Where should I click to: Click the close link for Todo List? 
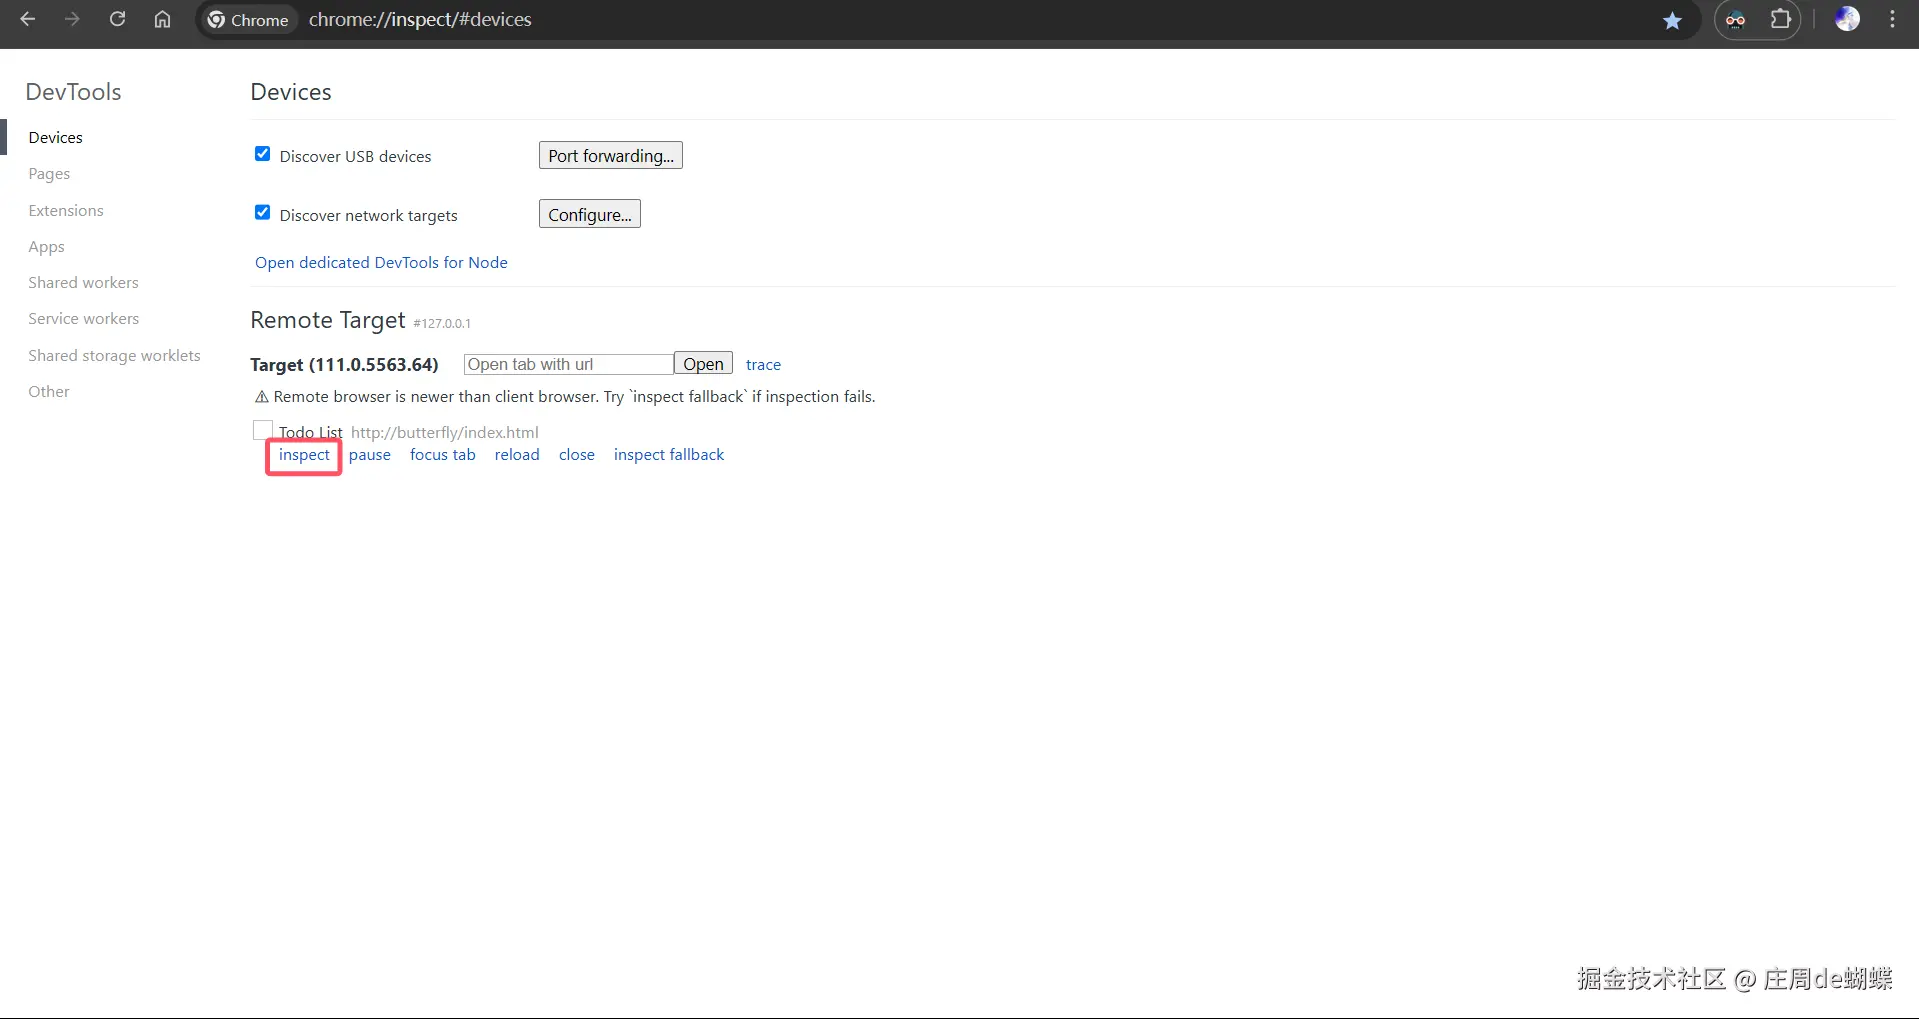pyautogui.click(x=577, y=455)
